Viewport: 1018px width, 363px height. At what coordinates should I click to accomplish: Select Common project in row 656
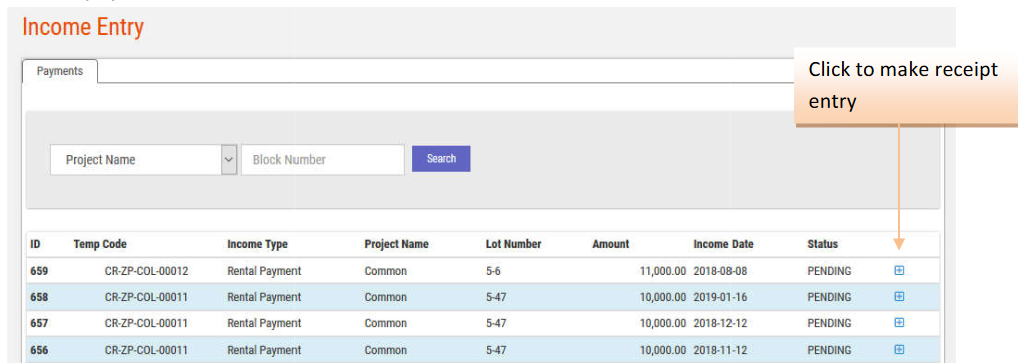[x=386, y=350]
